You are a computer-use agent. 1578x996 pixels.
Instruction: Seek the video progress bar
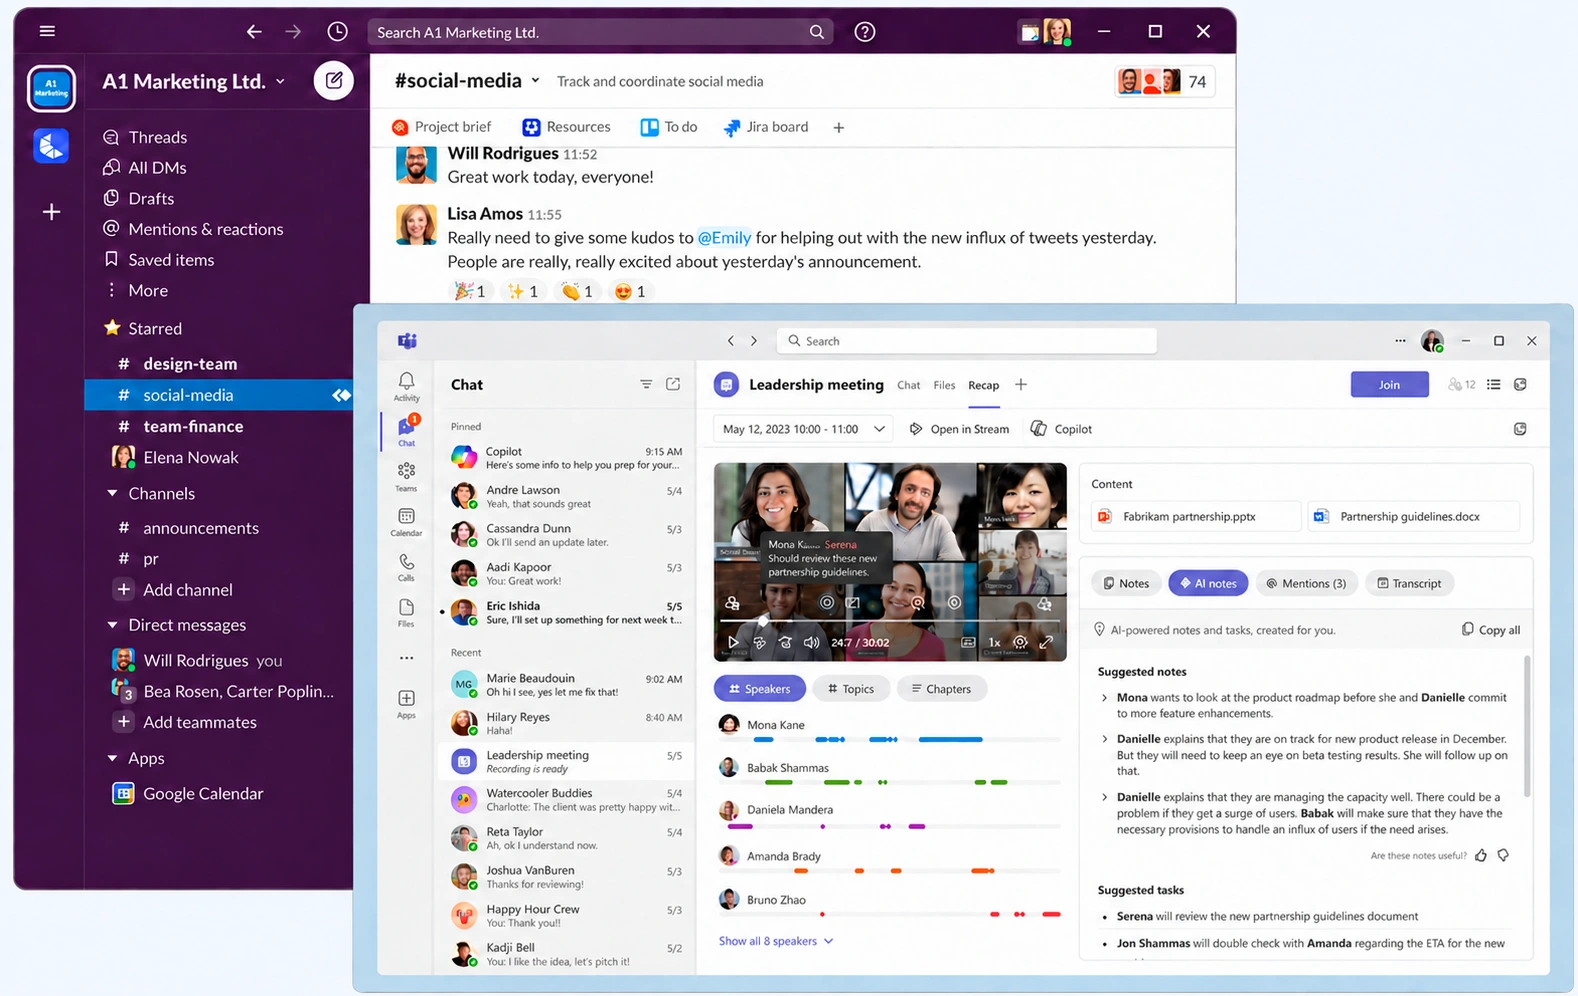[890, 621]
